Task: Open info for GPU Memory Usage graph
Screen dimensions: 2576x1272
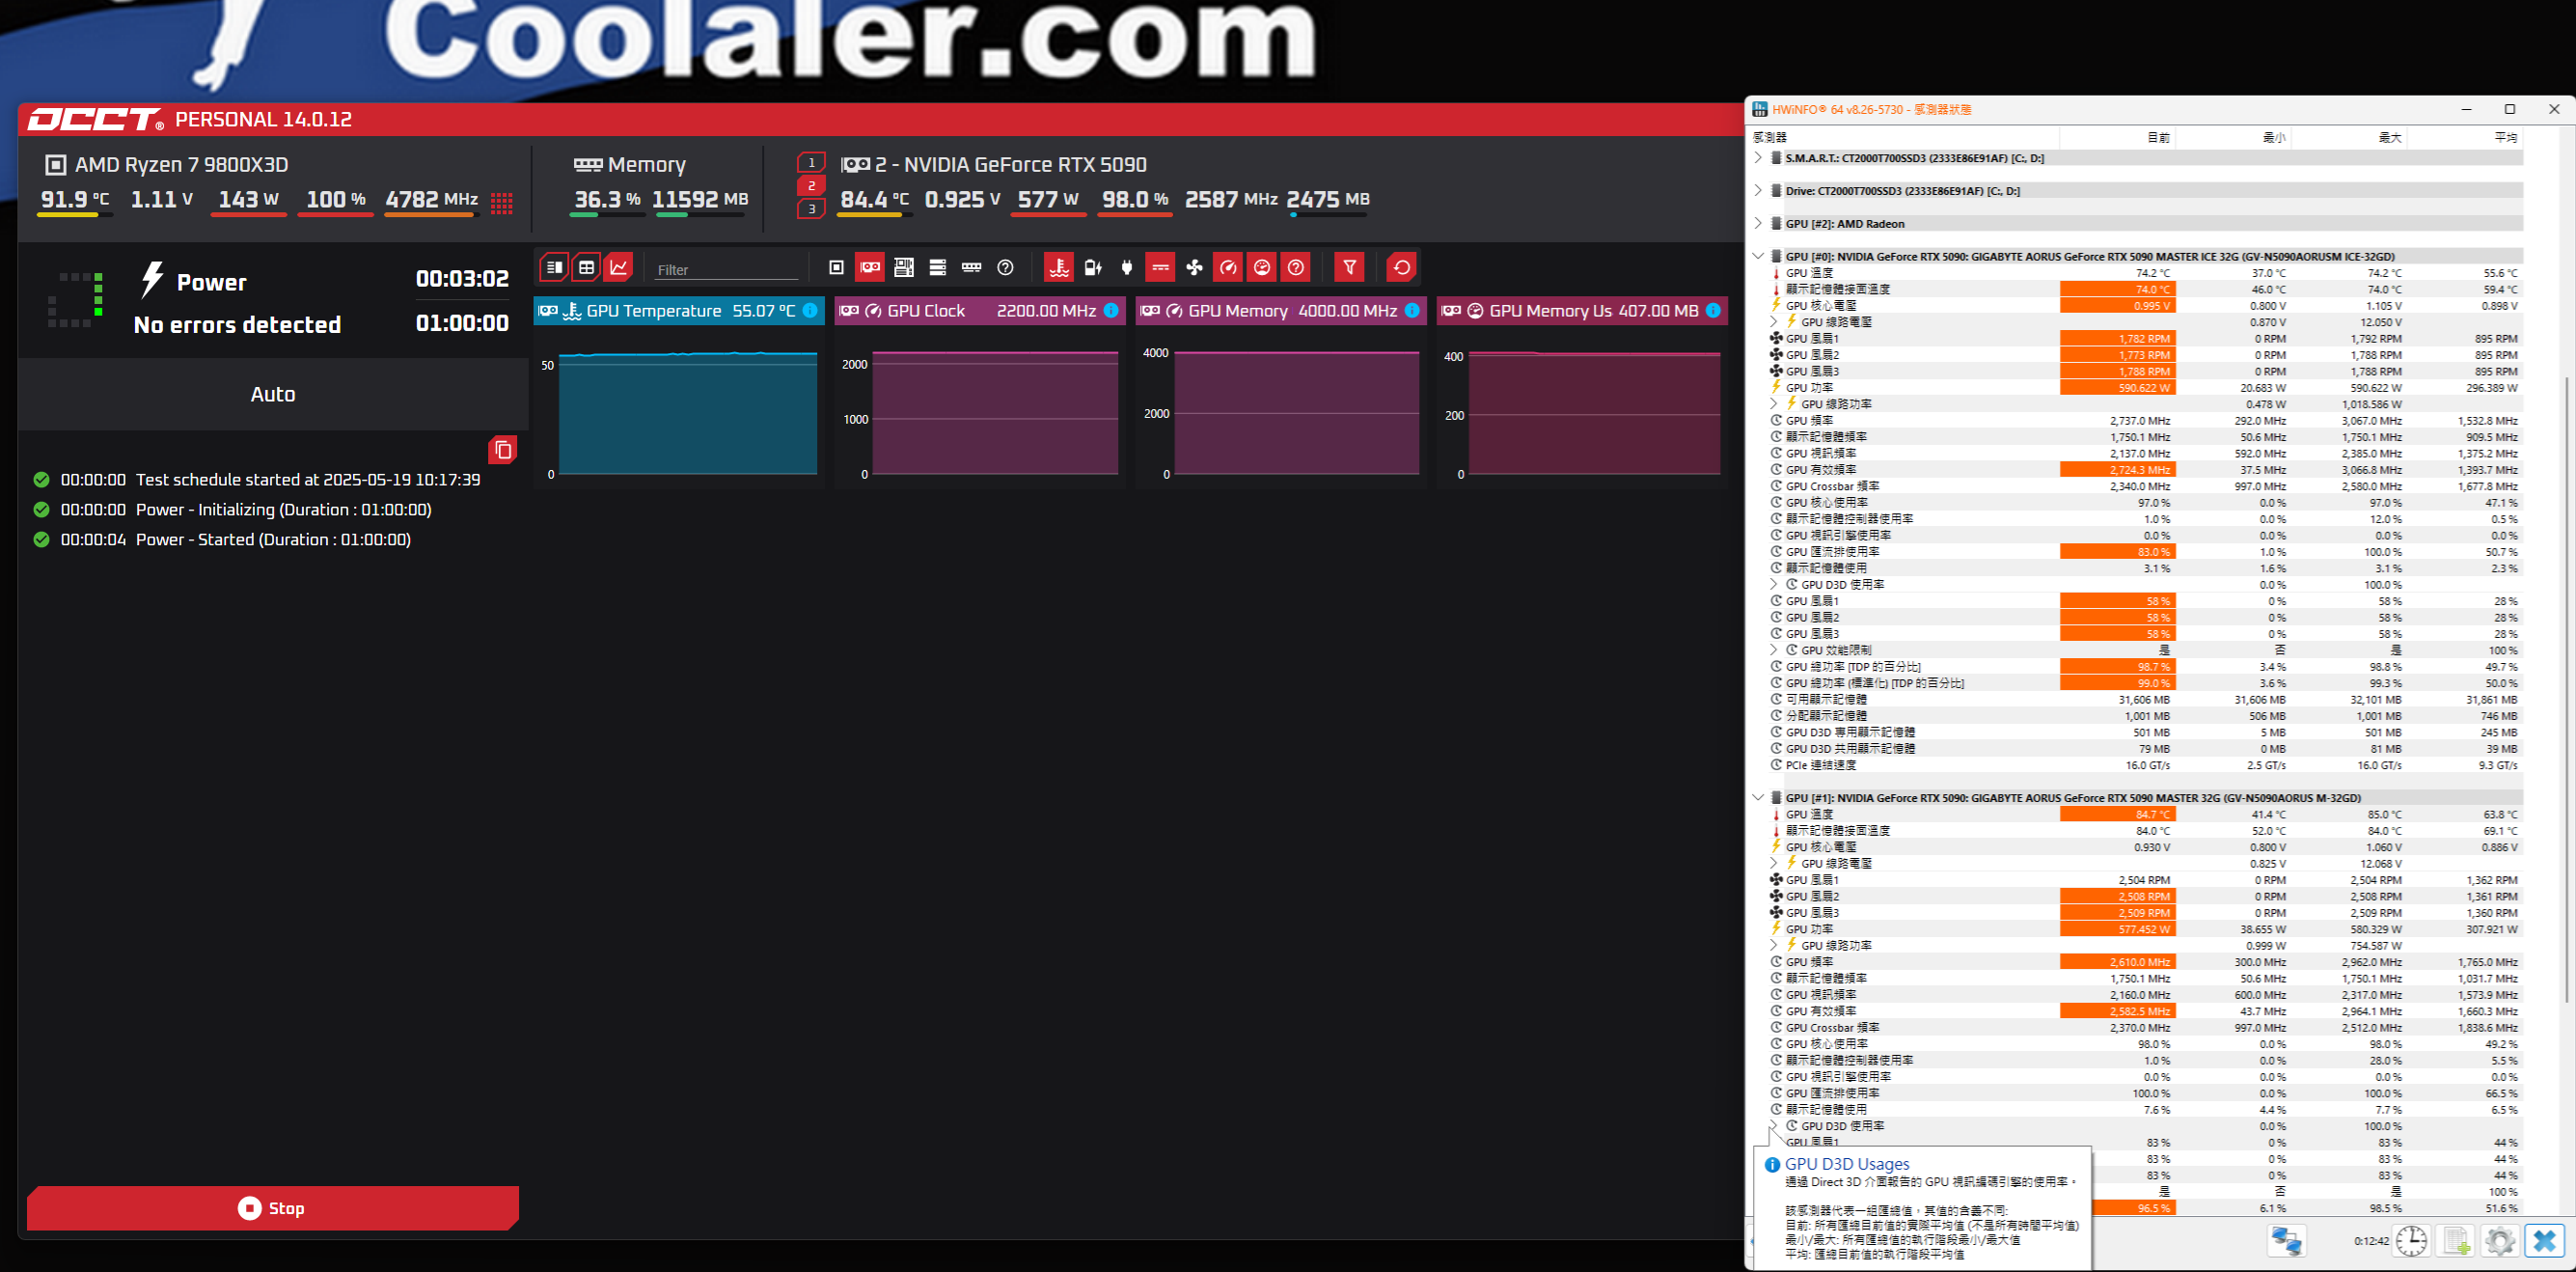Action: click(1713, 311)
